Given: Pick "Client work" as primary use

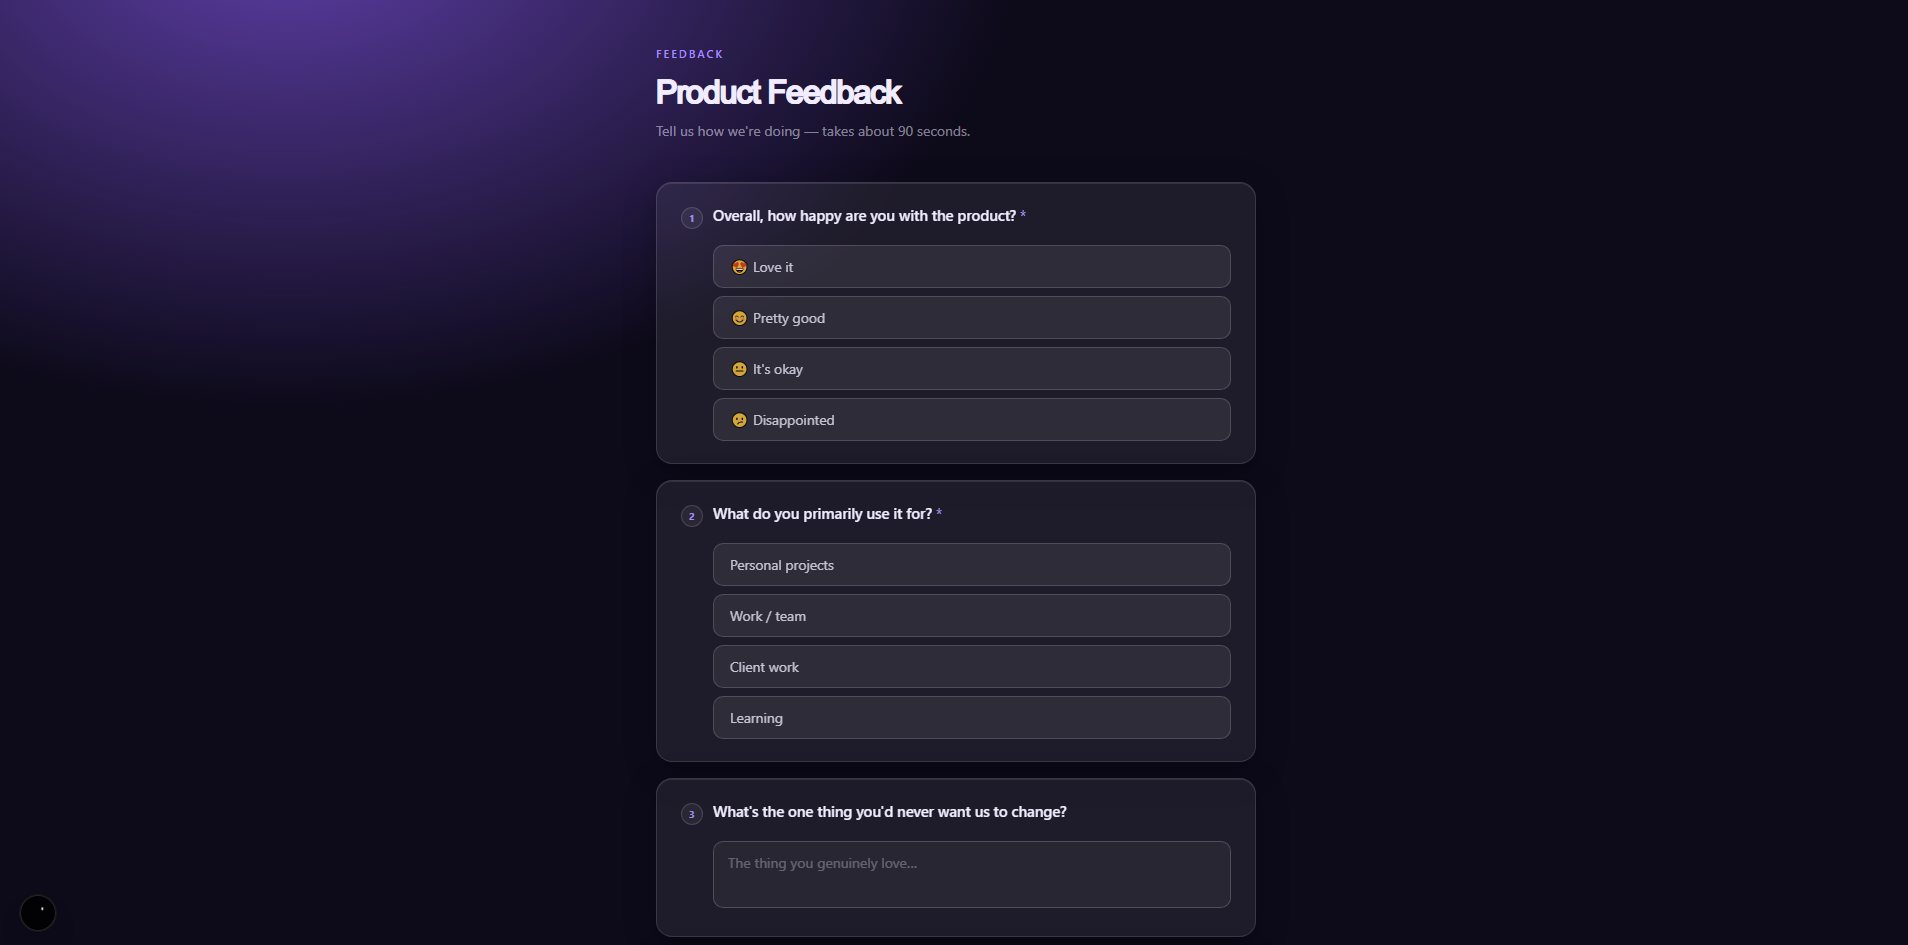Looking at the screenshot, I should tap(764, 667).
